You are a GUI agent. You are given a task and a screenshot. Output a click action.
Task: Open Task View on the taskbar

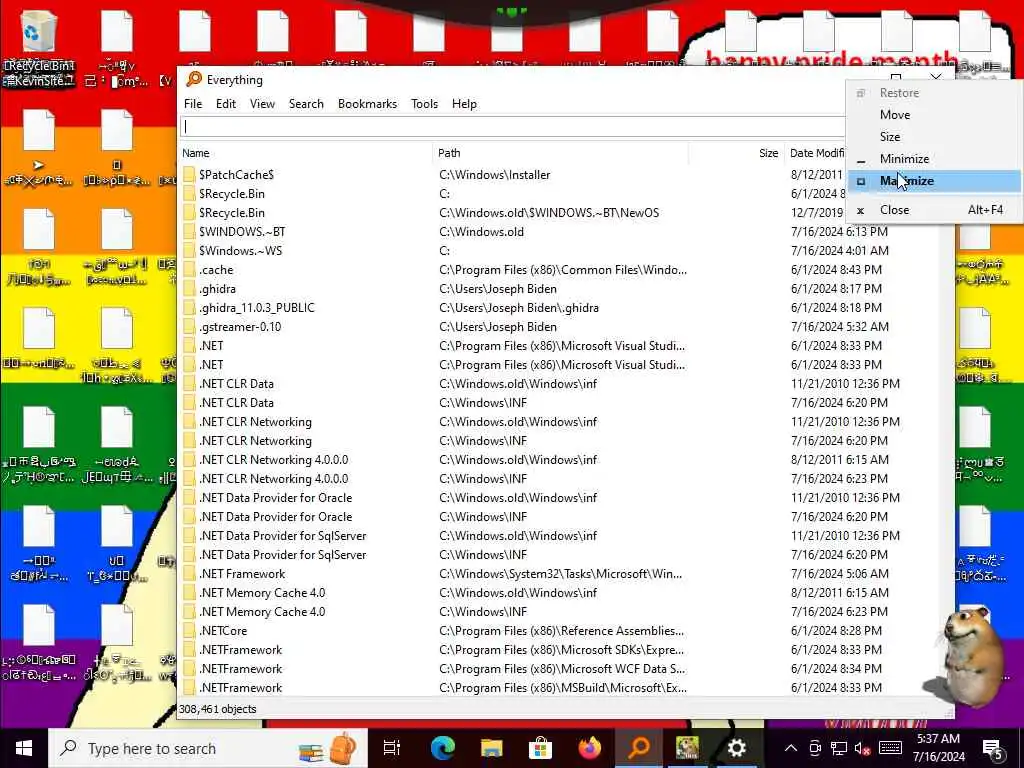(x=392, y=748)
